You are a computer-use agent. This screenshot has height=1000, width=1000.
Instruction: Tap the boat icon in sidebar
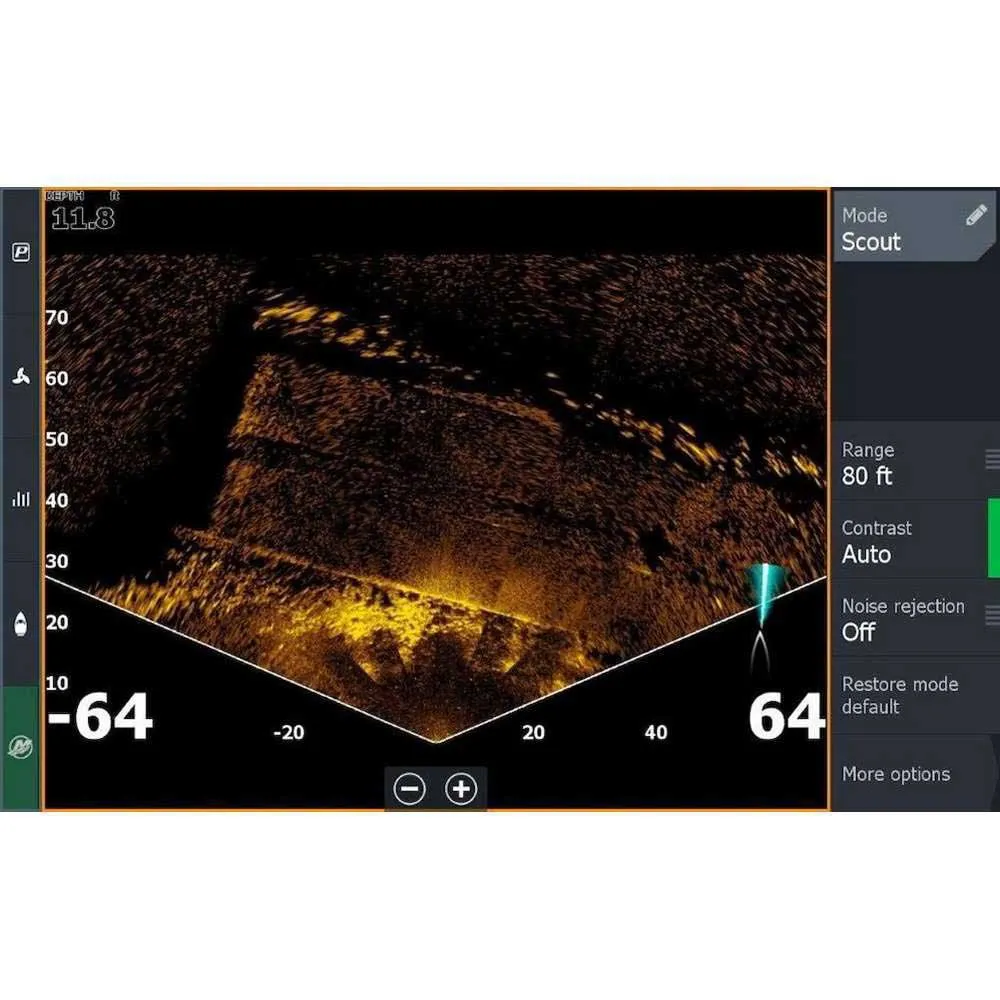[20, 624]
